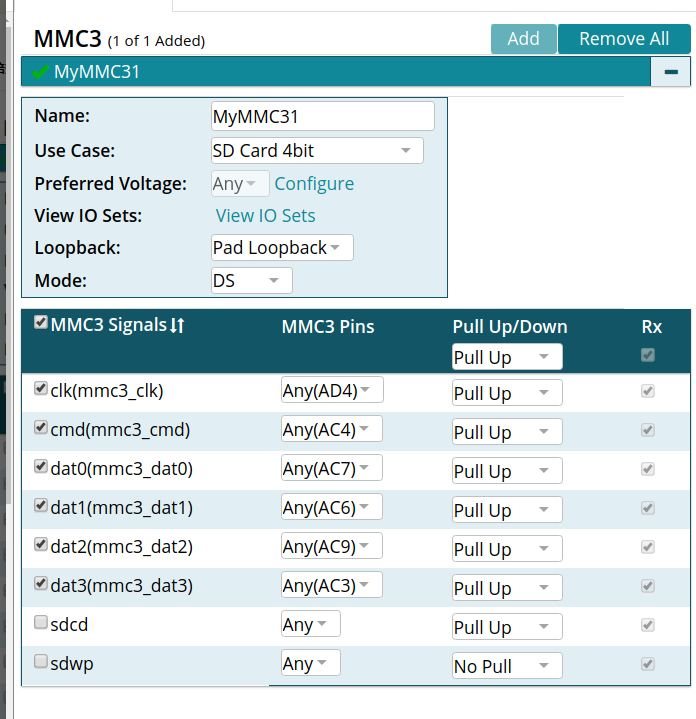The height and width of the screenshot is (719, 696).
Task: Click the Remove All button
Action: click(x=624, y=39)
